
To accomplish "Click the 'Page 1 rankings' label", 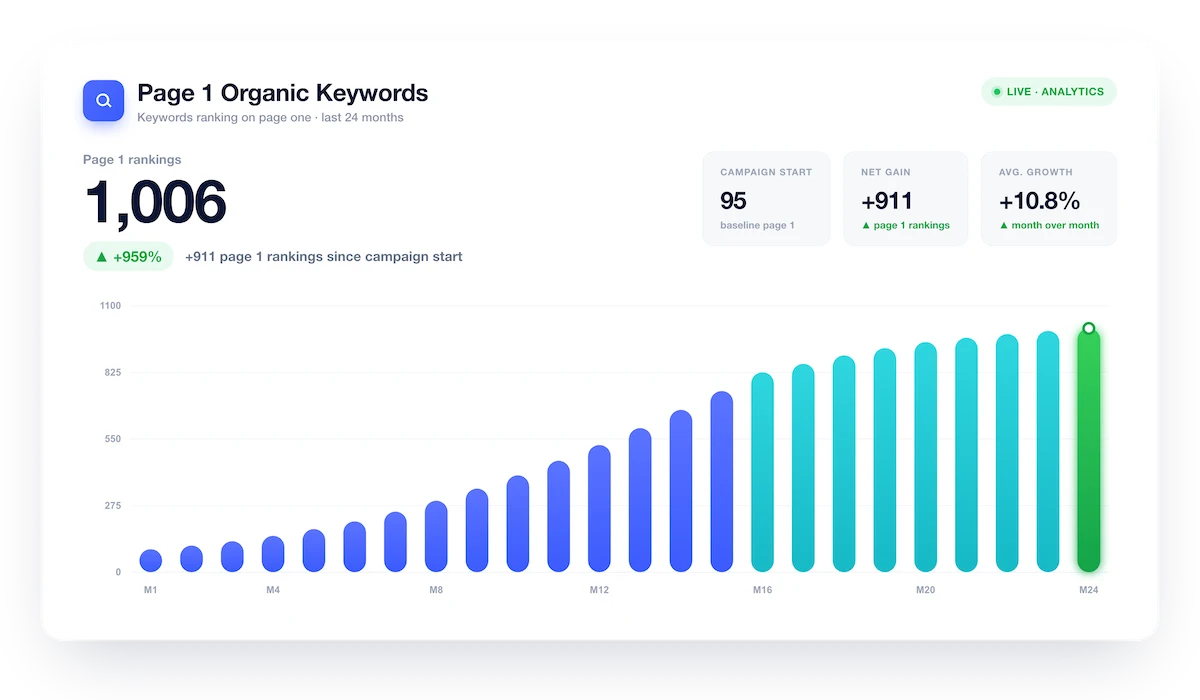I will point(132,159).
